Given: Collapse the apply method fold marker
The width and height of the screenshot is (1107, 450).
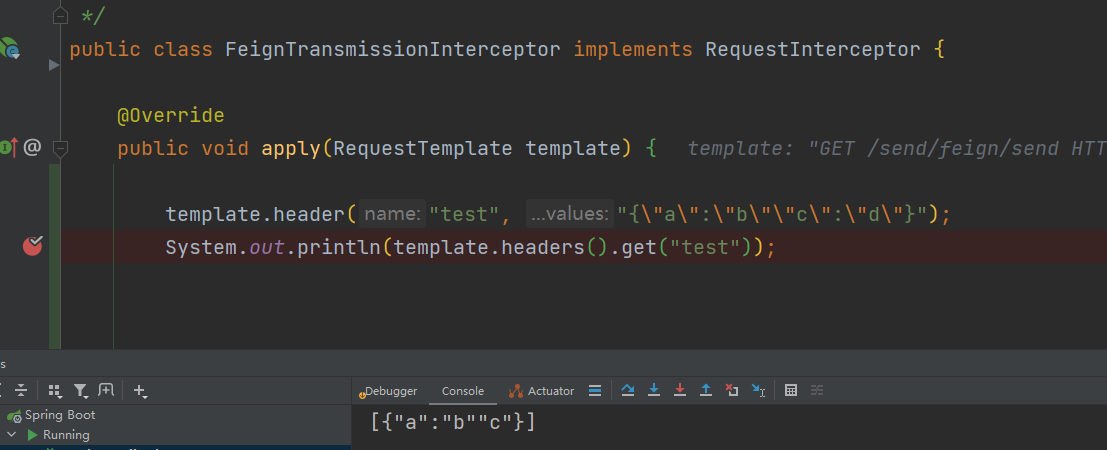Looking at the screenshot, I should pyautogui.click(x=59, y=148).
